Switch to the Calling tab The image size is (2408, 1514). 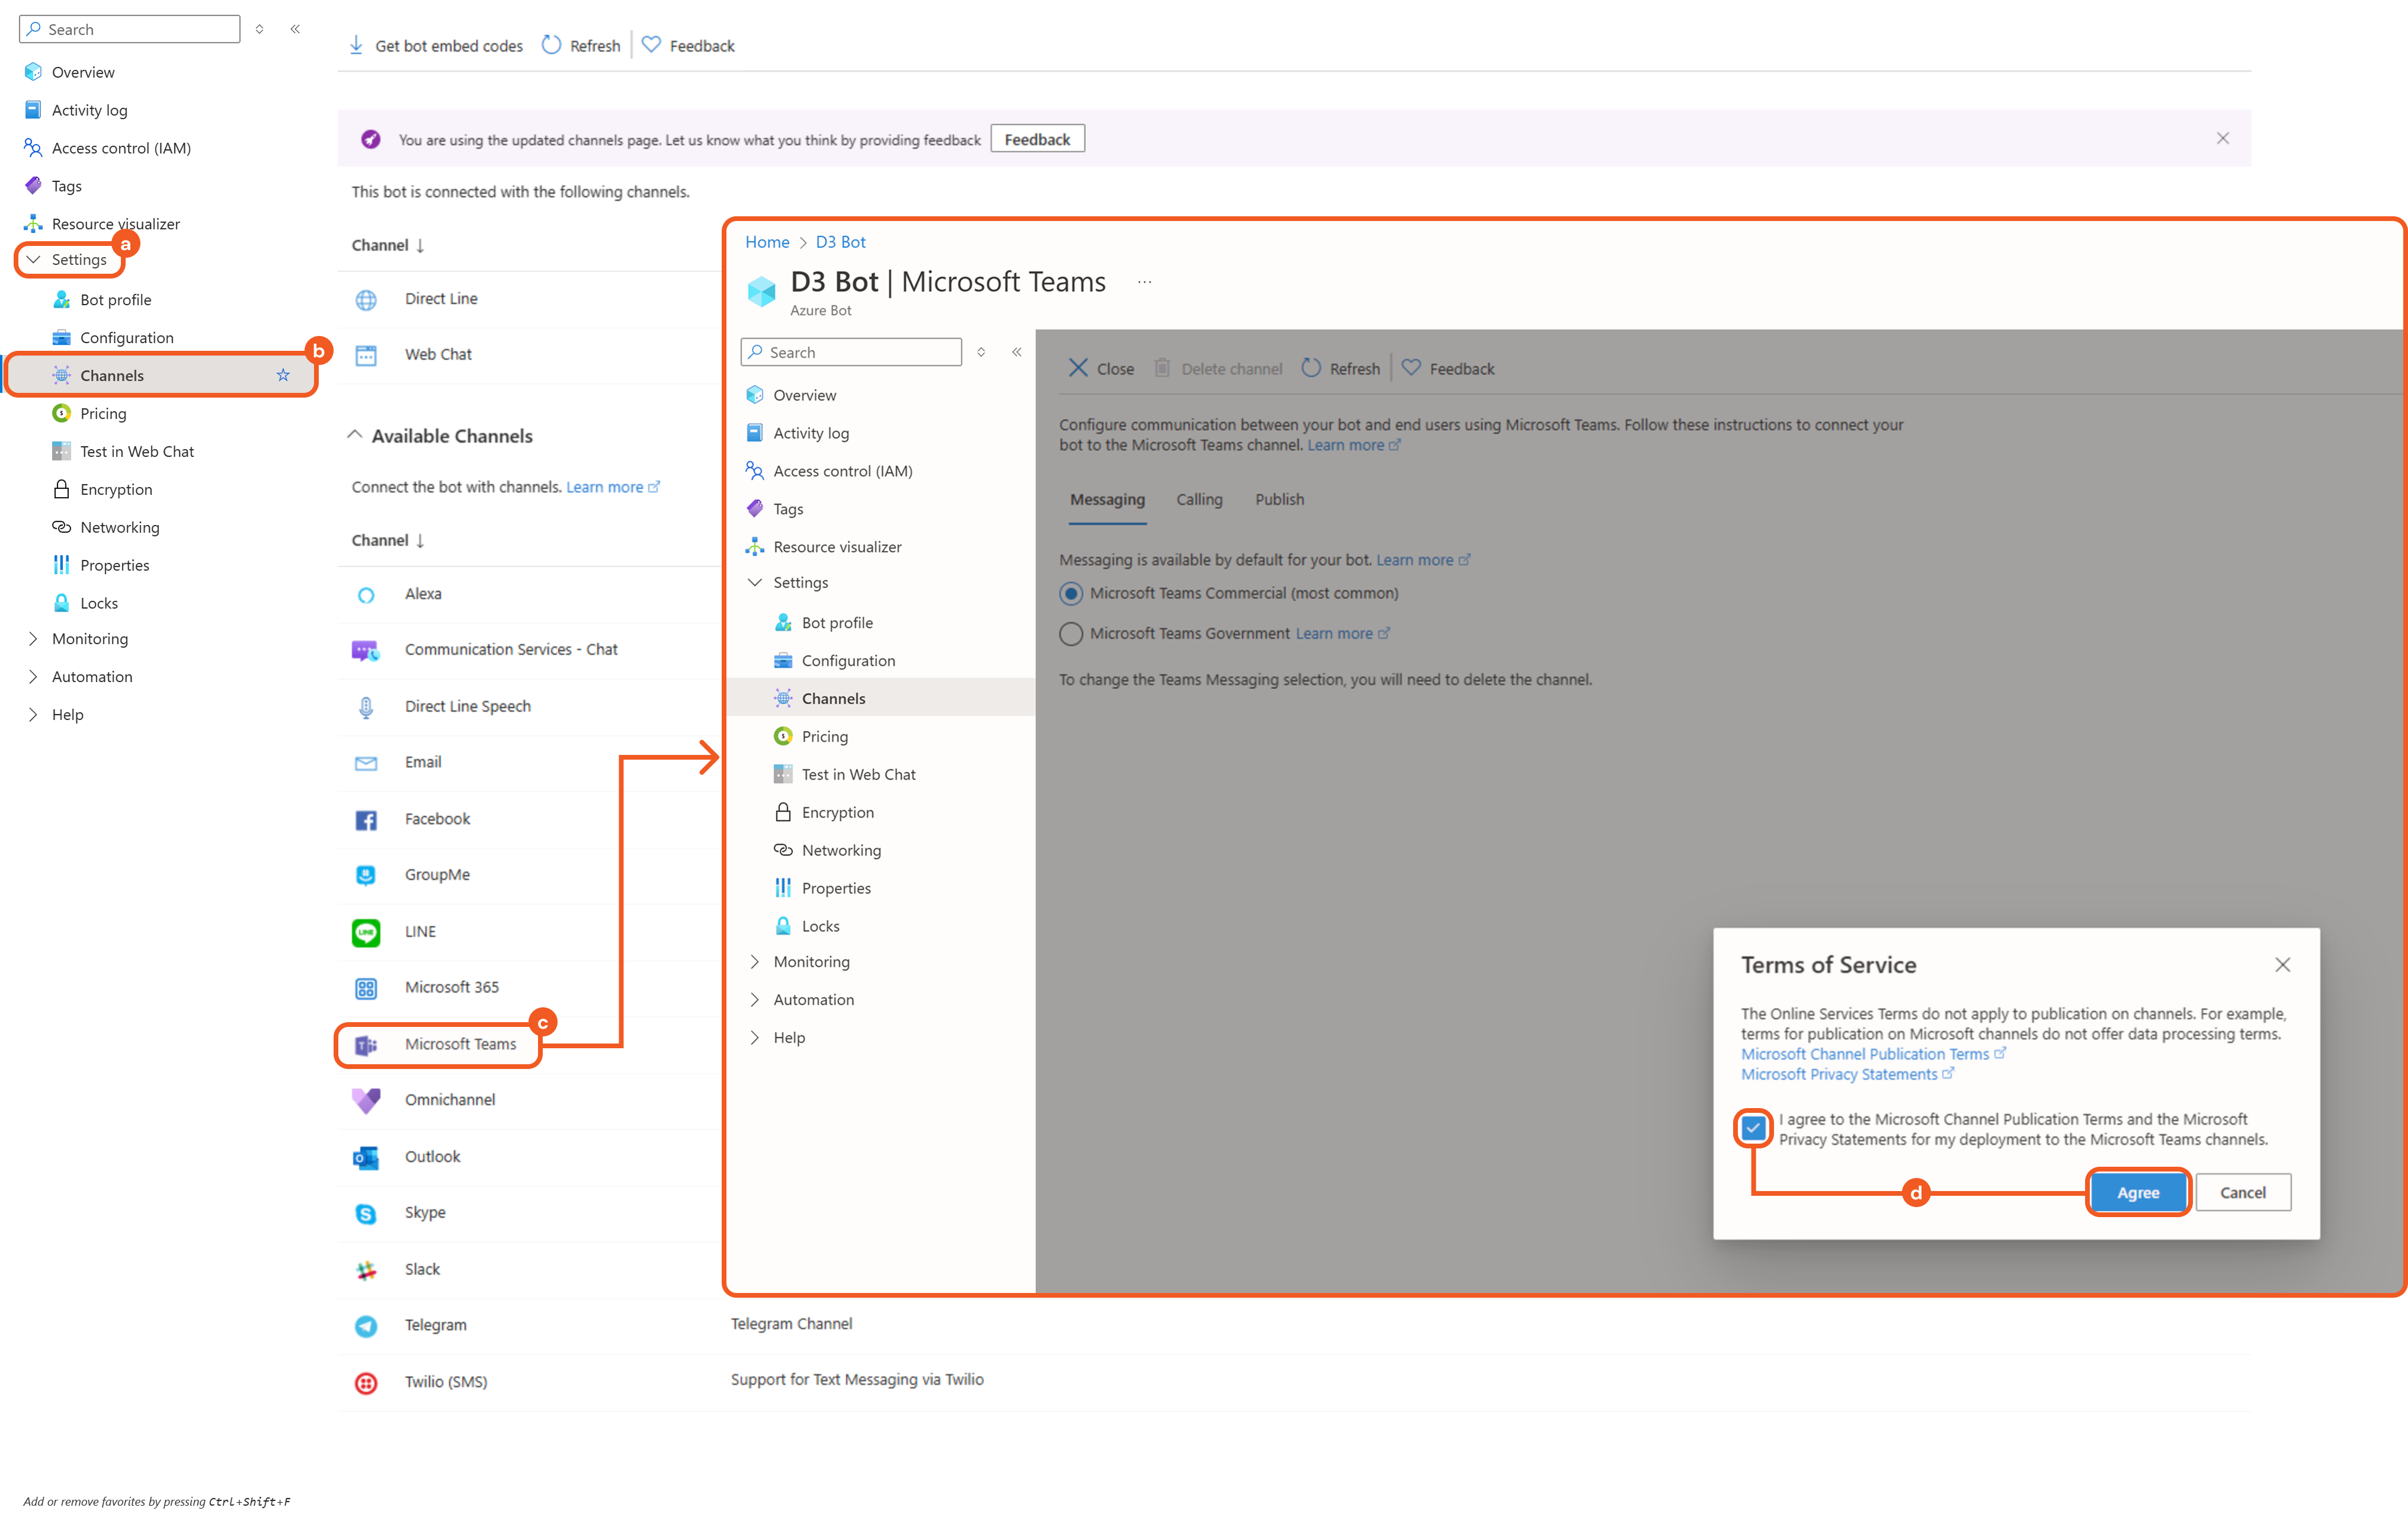coord(1199,500)
